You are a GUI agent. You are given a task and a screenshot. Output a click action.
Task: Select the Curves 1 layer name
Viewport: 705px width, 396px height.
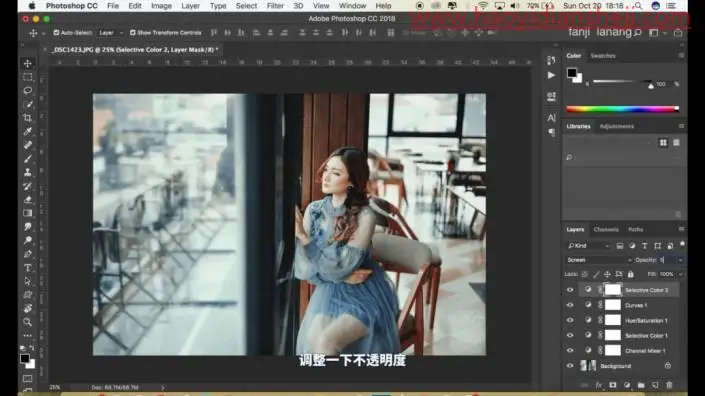coord(636,306)
